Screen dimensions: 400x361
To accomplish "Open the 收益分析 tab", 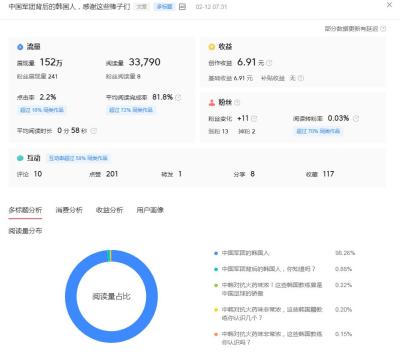I will pyautogui.click(x=109, y=210).
